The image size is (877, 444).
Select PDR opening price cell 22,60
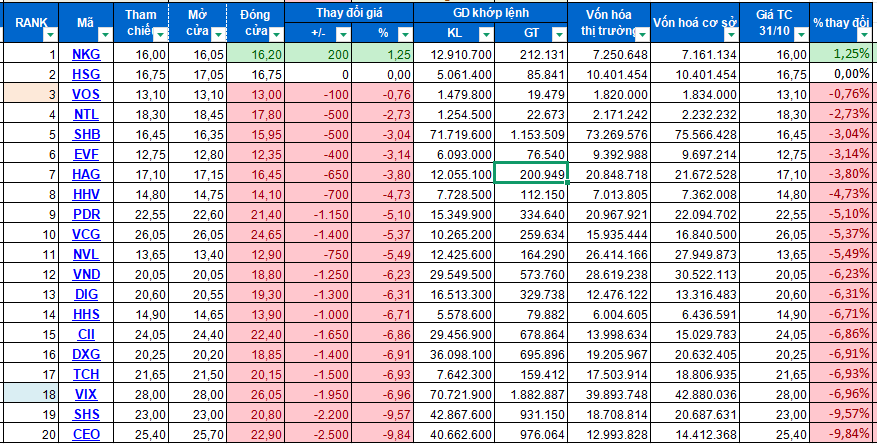[198, 214]
